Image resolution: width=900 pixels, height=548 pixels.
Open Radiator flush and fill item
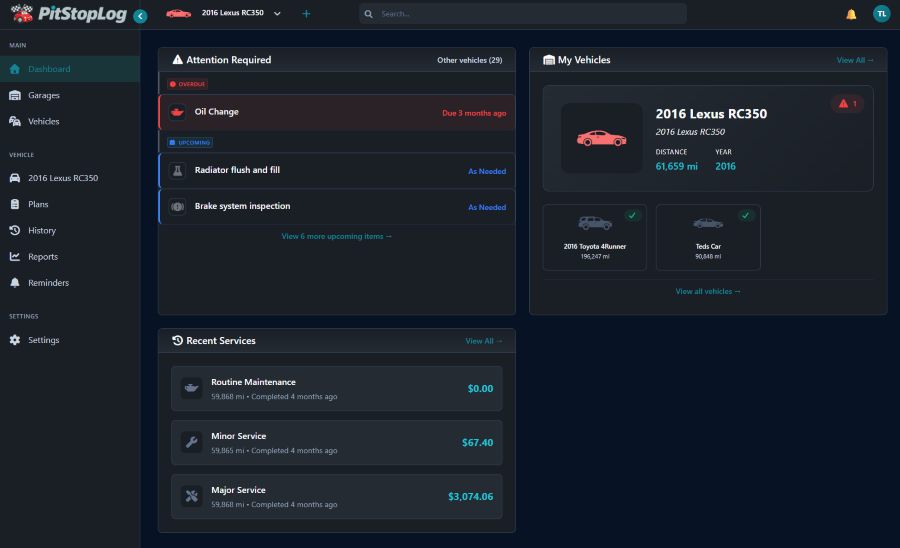coord(337,170)
